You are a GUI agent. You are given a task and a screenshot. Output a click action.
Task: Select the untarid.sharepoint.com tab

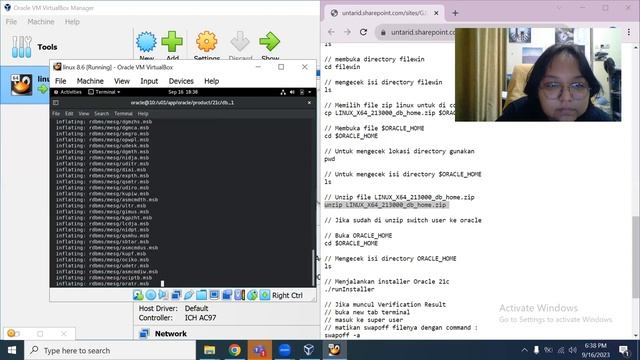coord(384,13)
